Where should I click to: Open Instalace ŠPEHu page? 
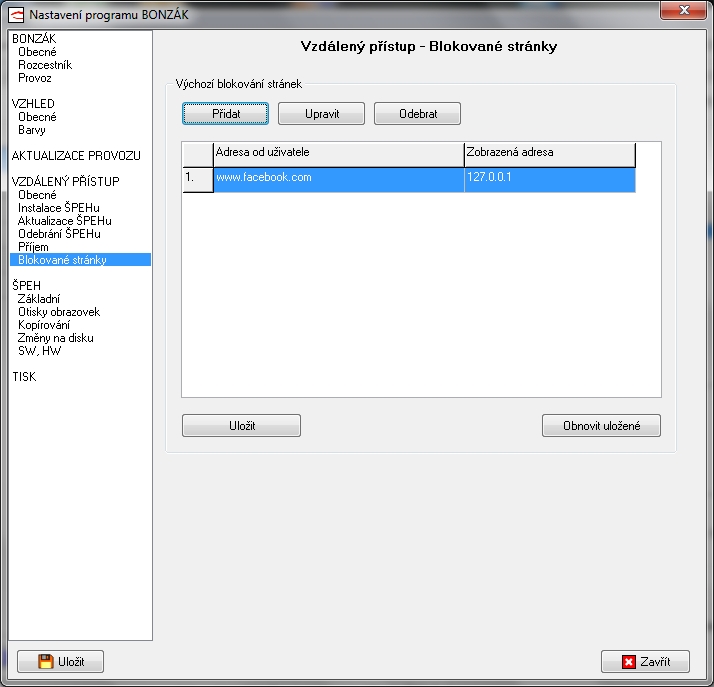(x=59, y=208)
